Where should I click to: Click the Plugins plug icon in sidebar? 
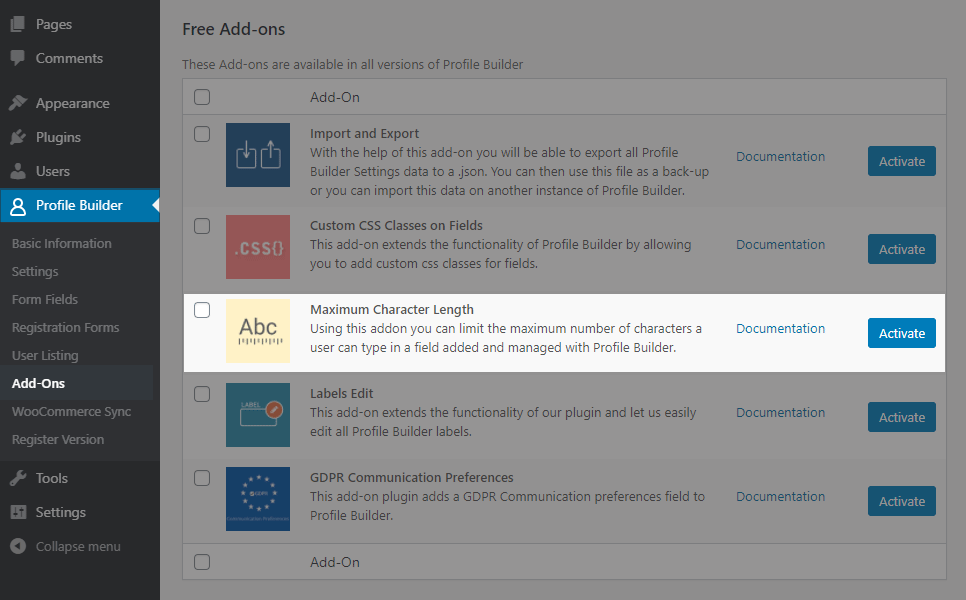[18, 137]
